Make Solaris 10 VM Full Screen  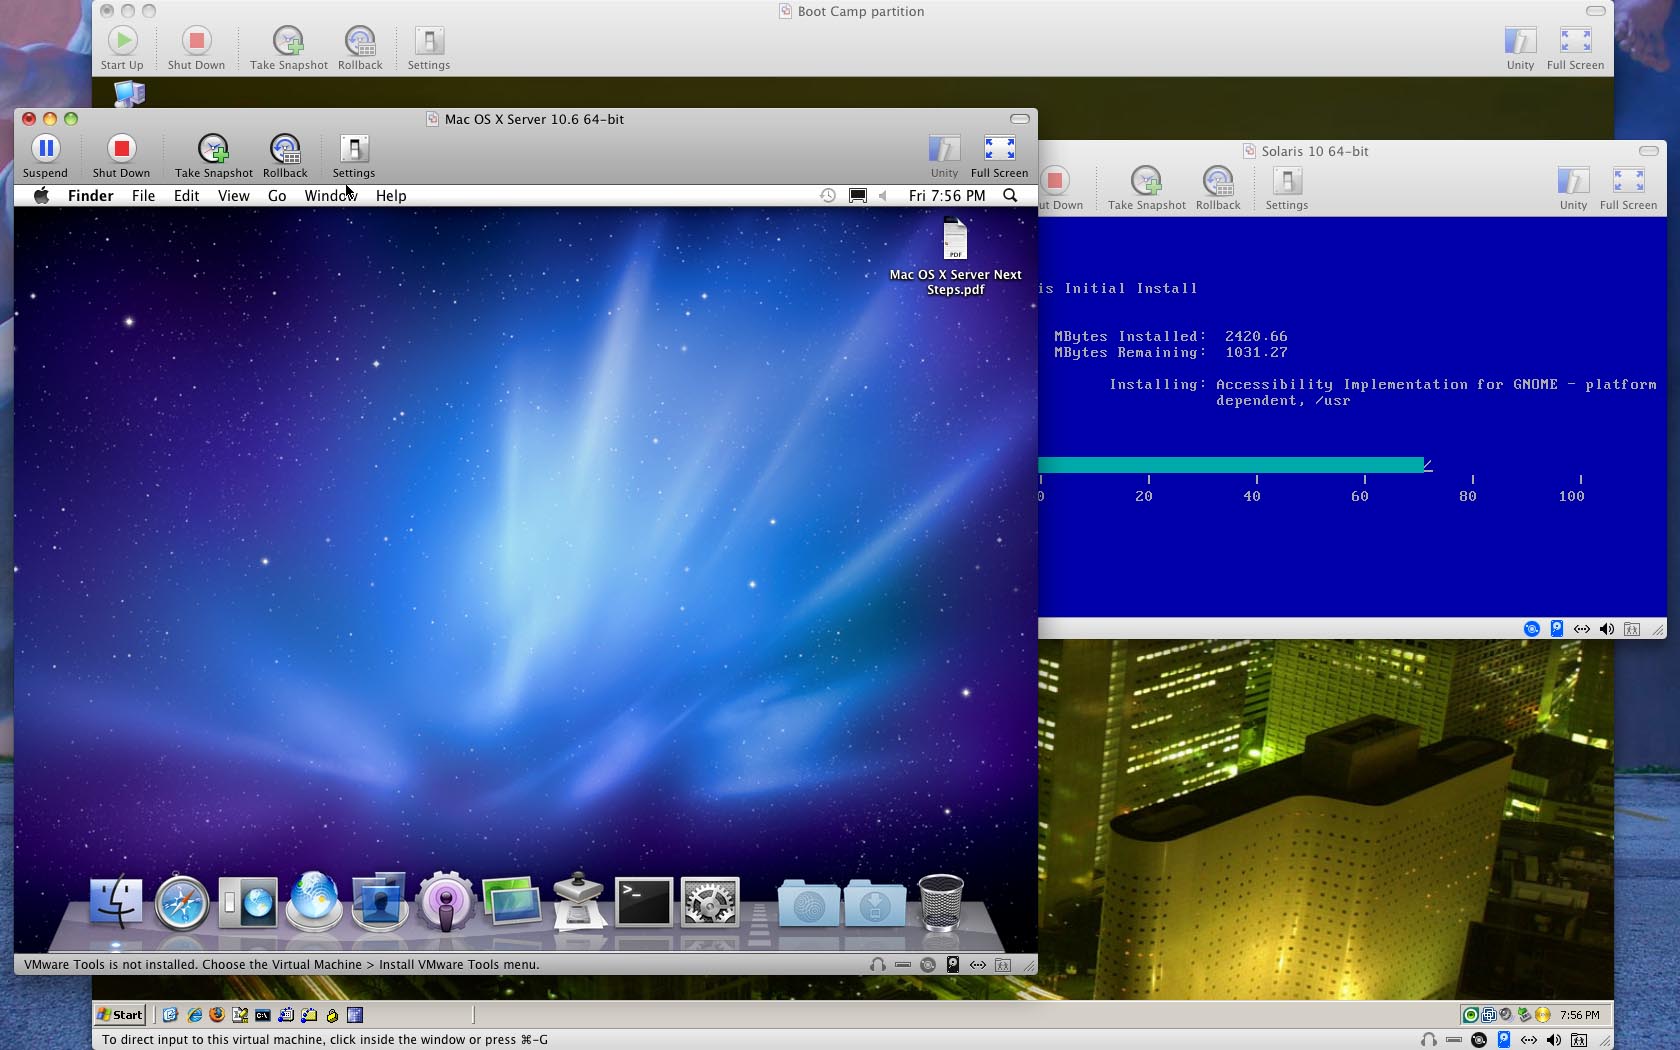1628,189
